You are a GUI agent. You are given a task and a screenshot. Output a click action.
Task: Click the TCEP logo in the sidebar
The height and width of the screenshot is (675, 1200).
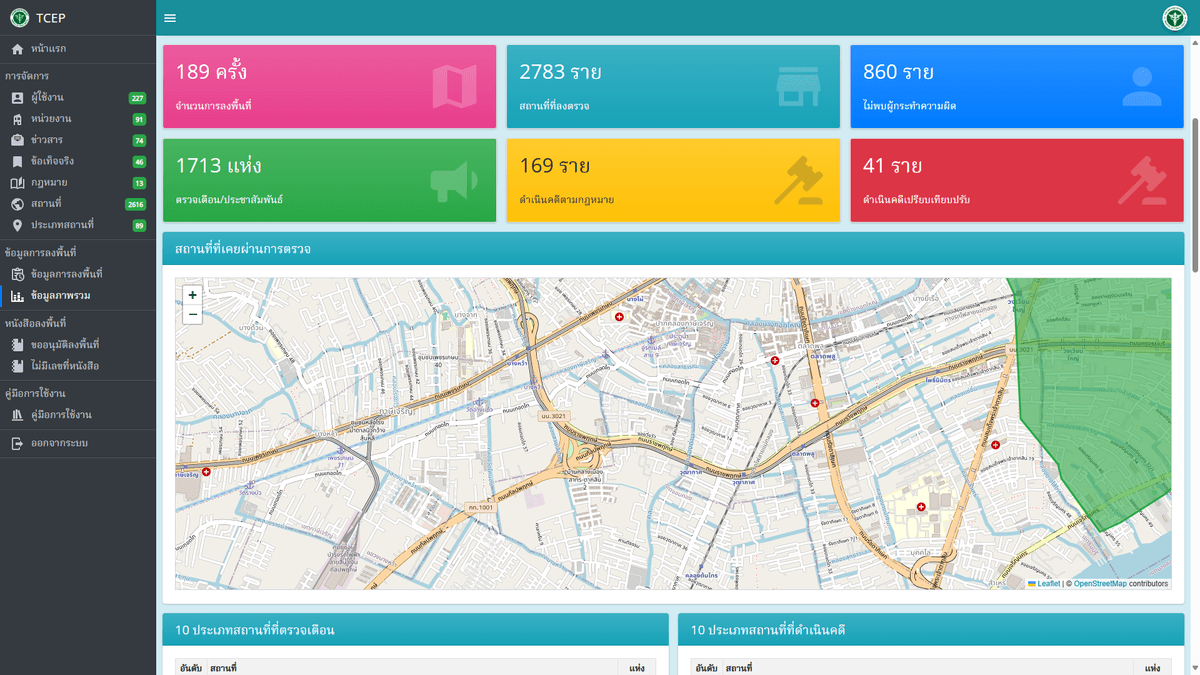[x=19, y=18]
